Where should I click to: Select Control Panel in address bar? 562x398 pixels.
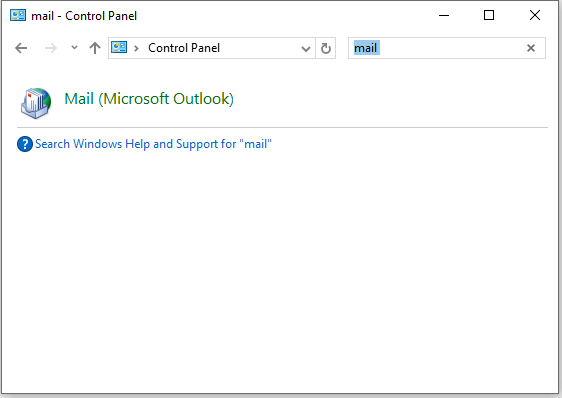click(184, 48)
